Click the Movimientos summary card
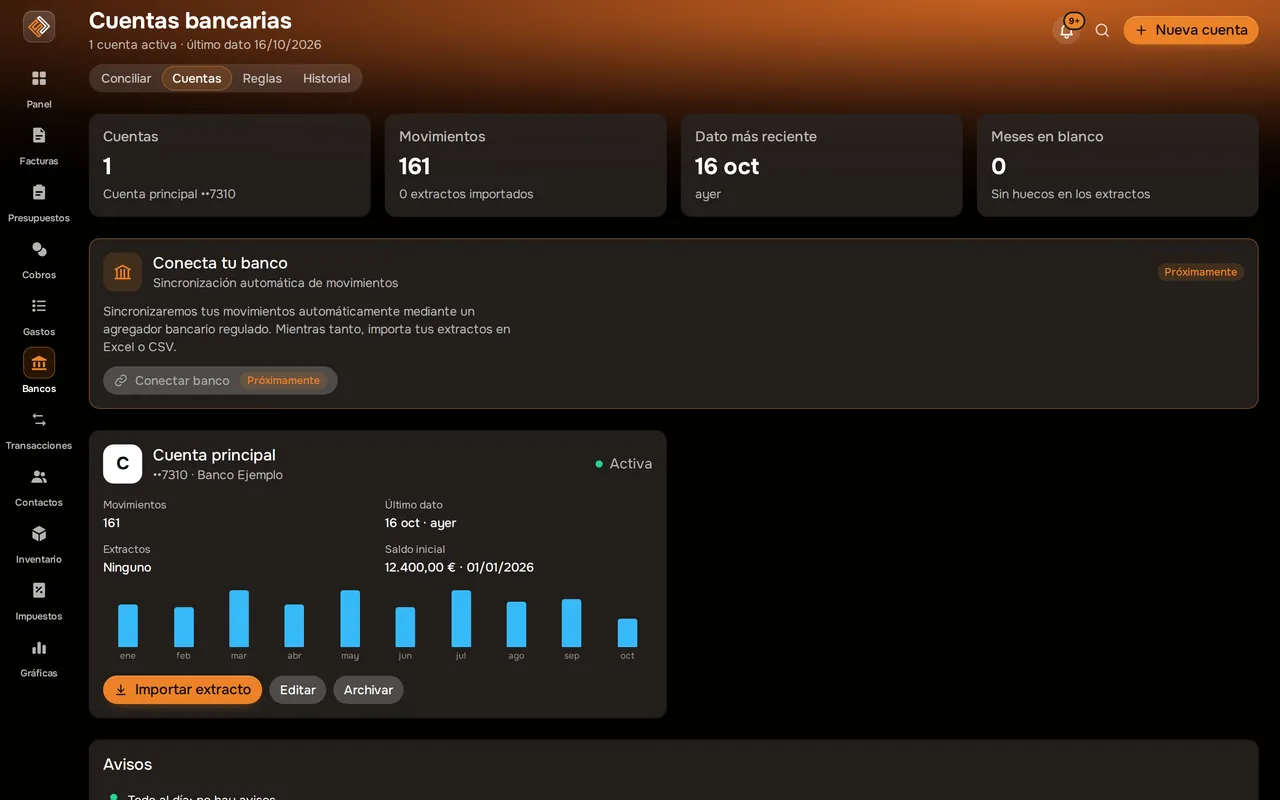Screen dimensions: 1280x800 526,165
